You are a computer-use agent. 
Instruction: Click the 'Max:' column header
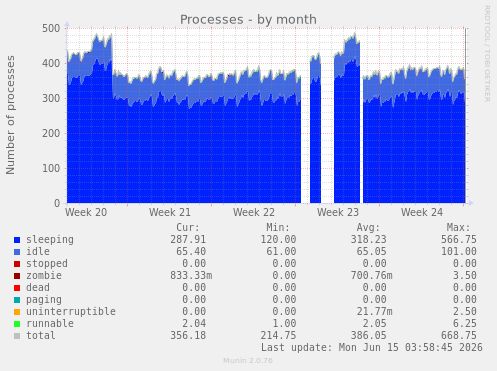pyautogui.click(x=458, y=228)
